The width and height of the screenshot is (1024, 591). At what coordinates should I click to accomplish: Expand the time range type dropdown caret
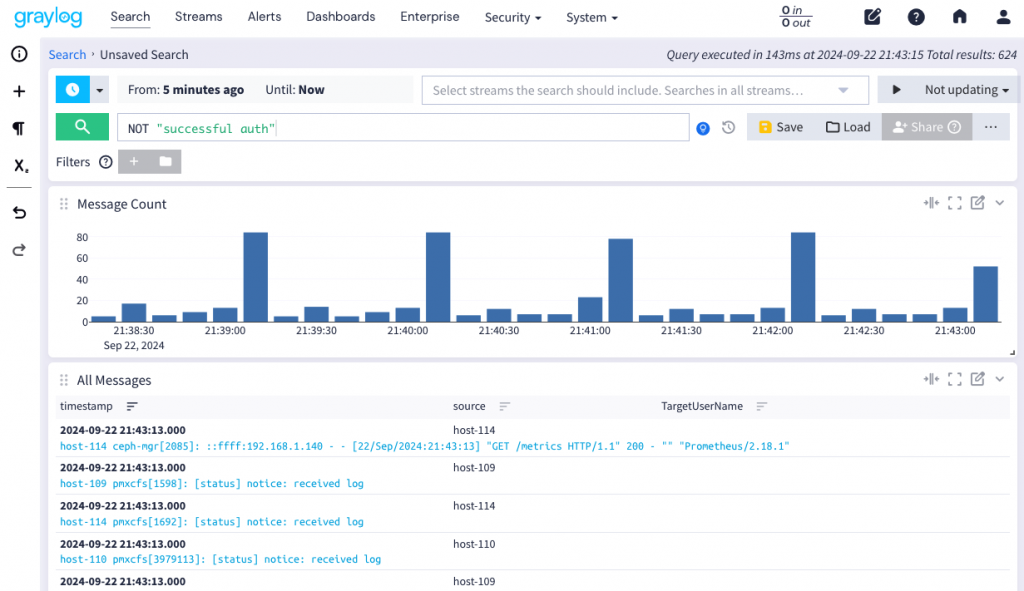click(x=99, y=90)
